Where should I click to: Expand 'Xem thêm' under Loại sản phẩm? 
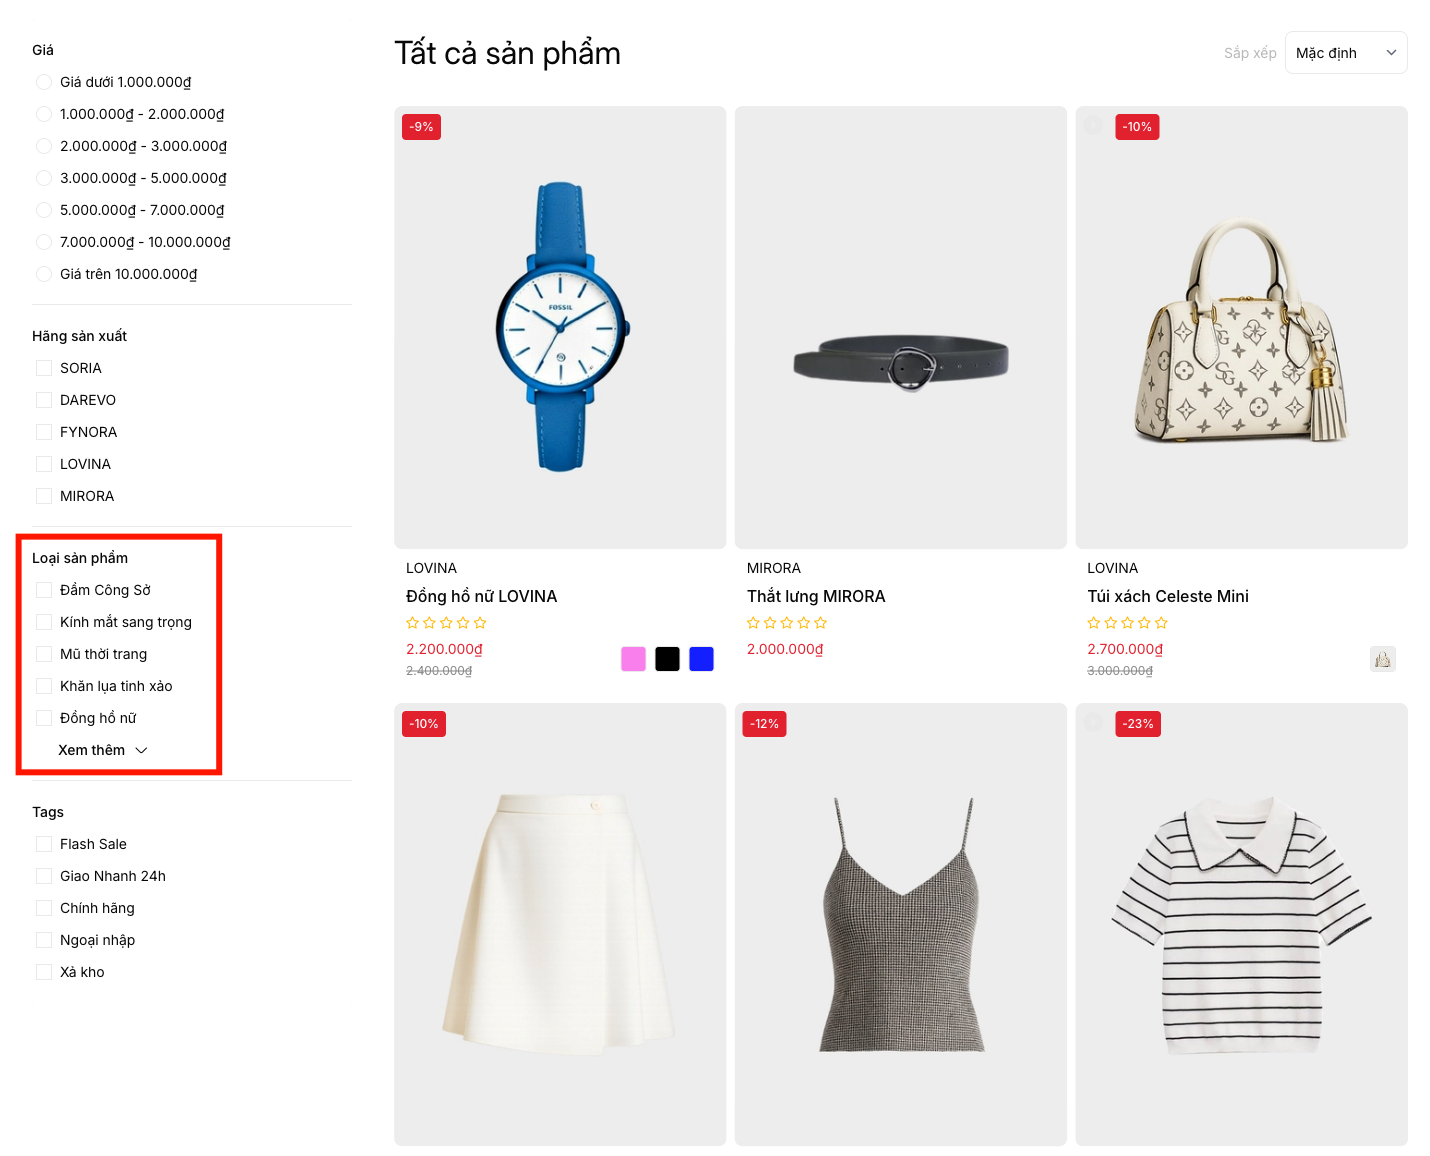tap(102, 750)
